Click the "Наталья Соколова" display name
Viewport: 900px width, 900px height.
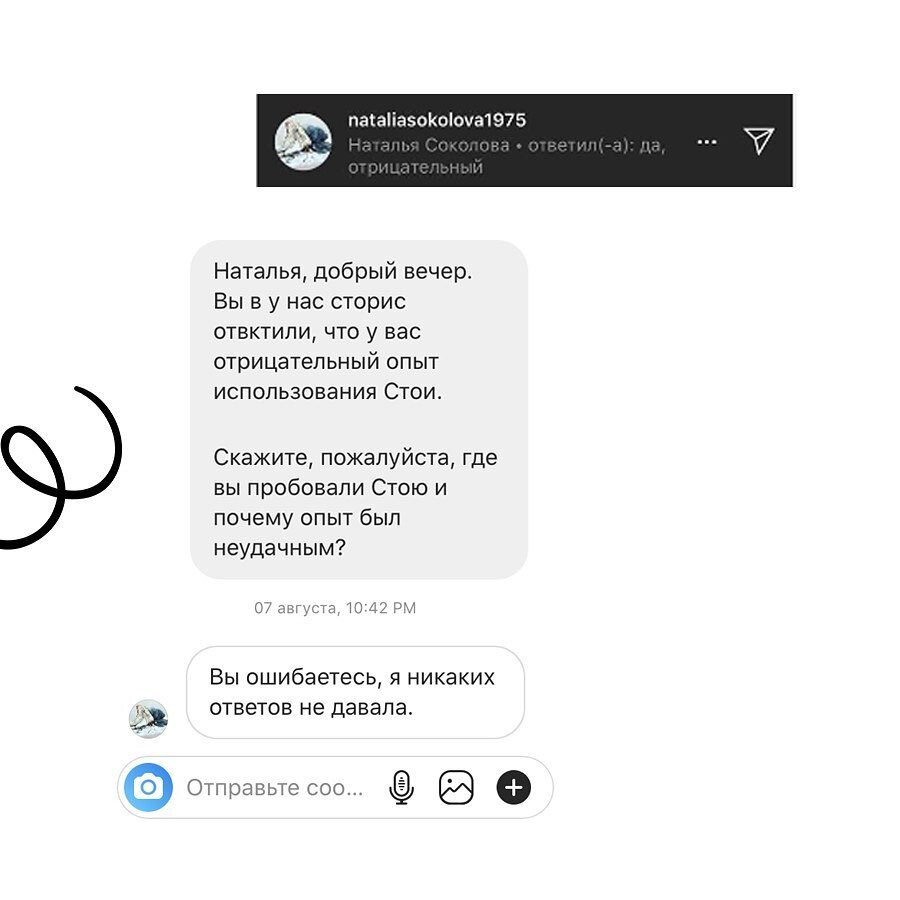[429, 145]
